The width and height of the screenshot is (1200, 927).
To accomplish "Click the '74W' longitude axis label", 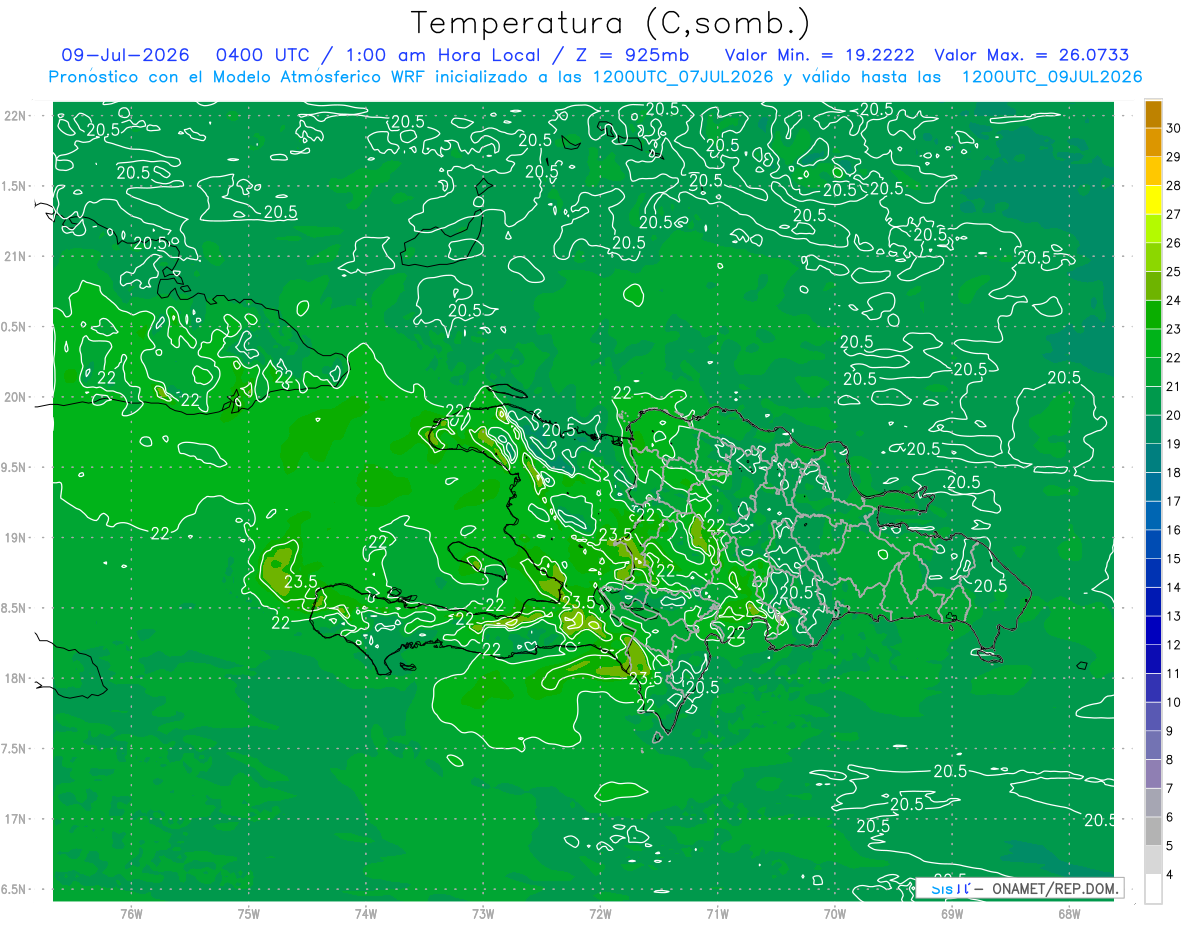I will pyautogui.click(x=366, y=913).
